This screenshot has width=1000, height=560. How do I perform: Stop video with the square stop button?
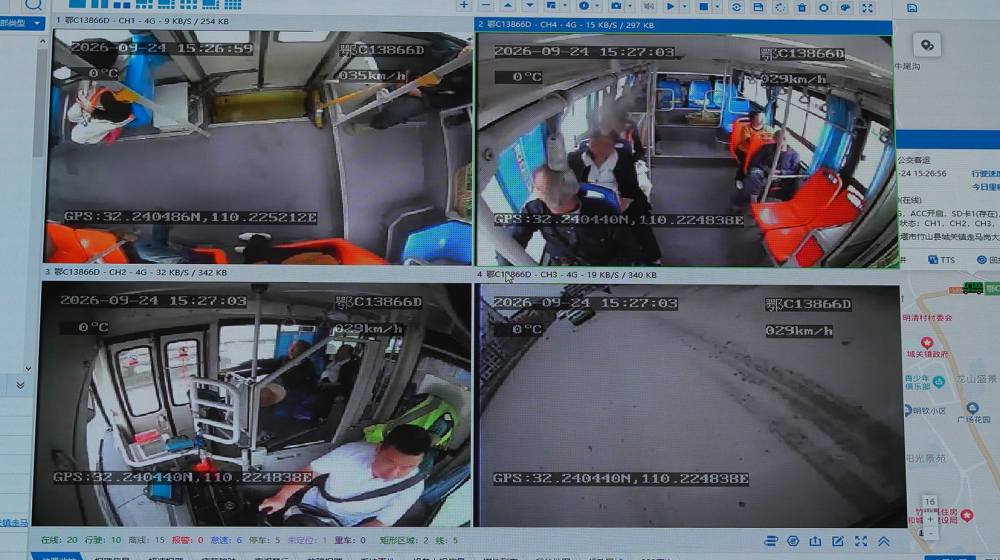(x=703, y=6)
